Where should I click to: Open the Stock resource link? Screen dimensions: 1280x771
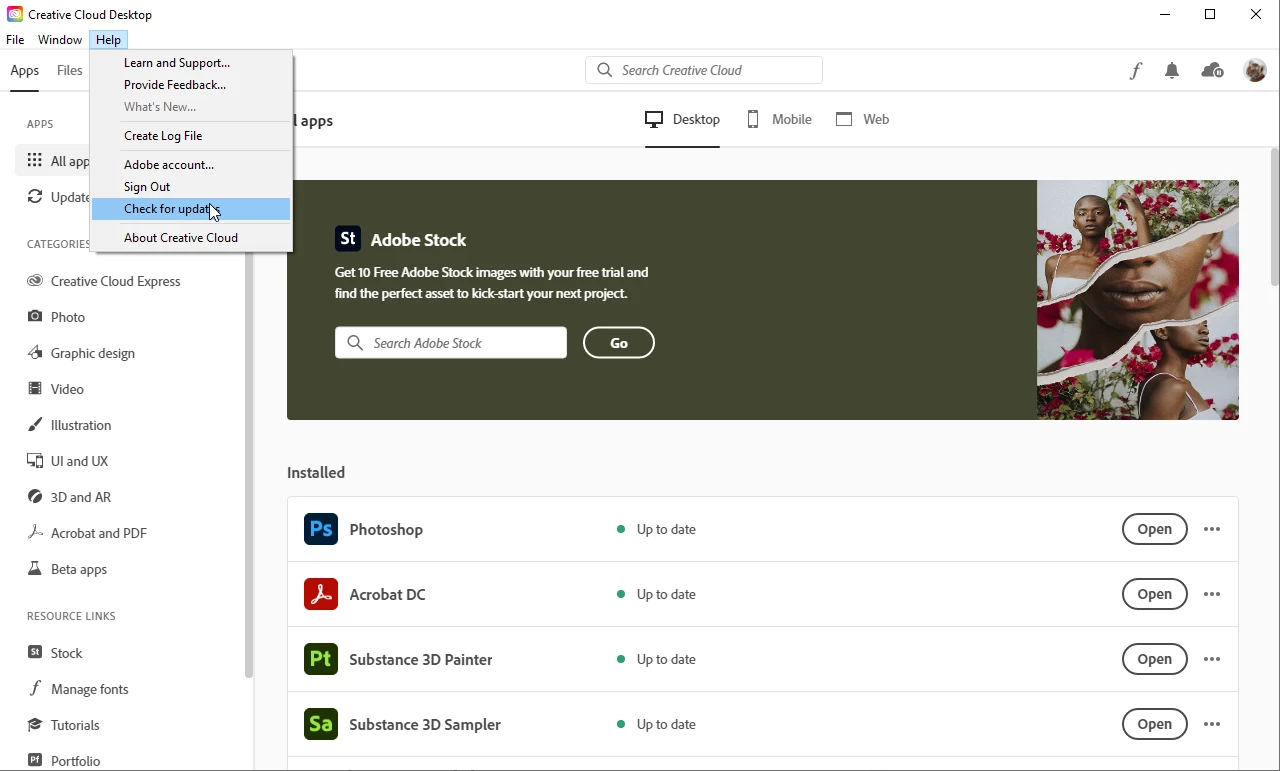(55, 653)
